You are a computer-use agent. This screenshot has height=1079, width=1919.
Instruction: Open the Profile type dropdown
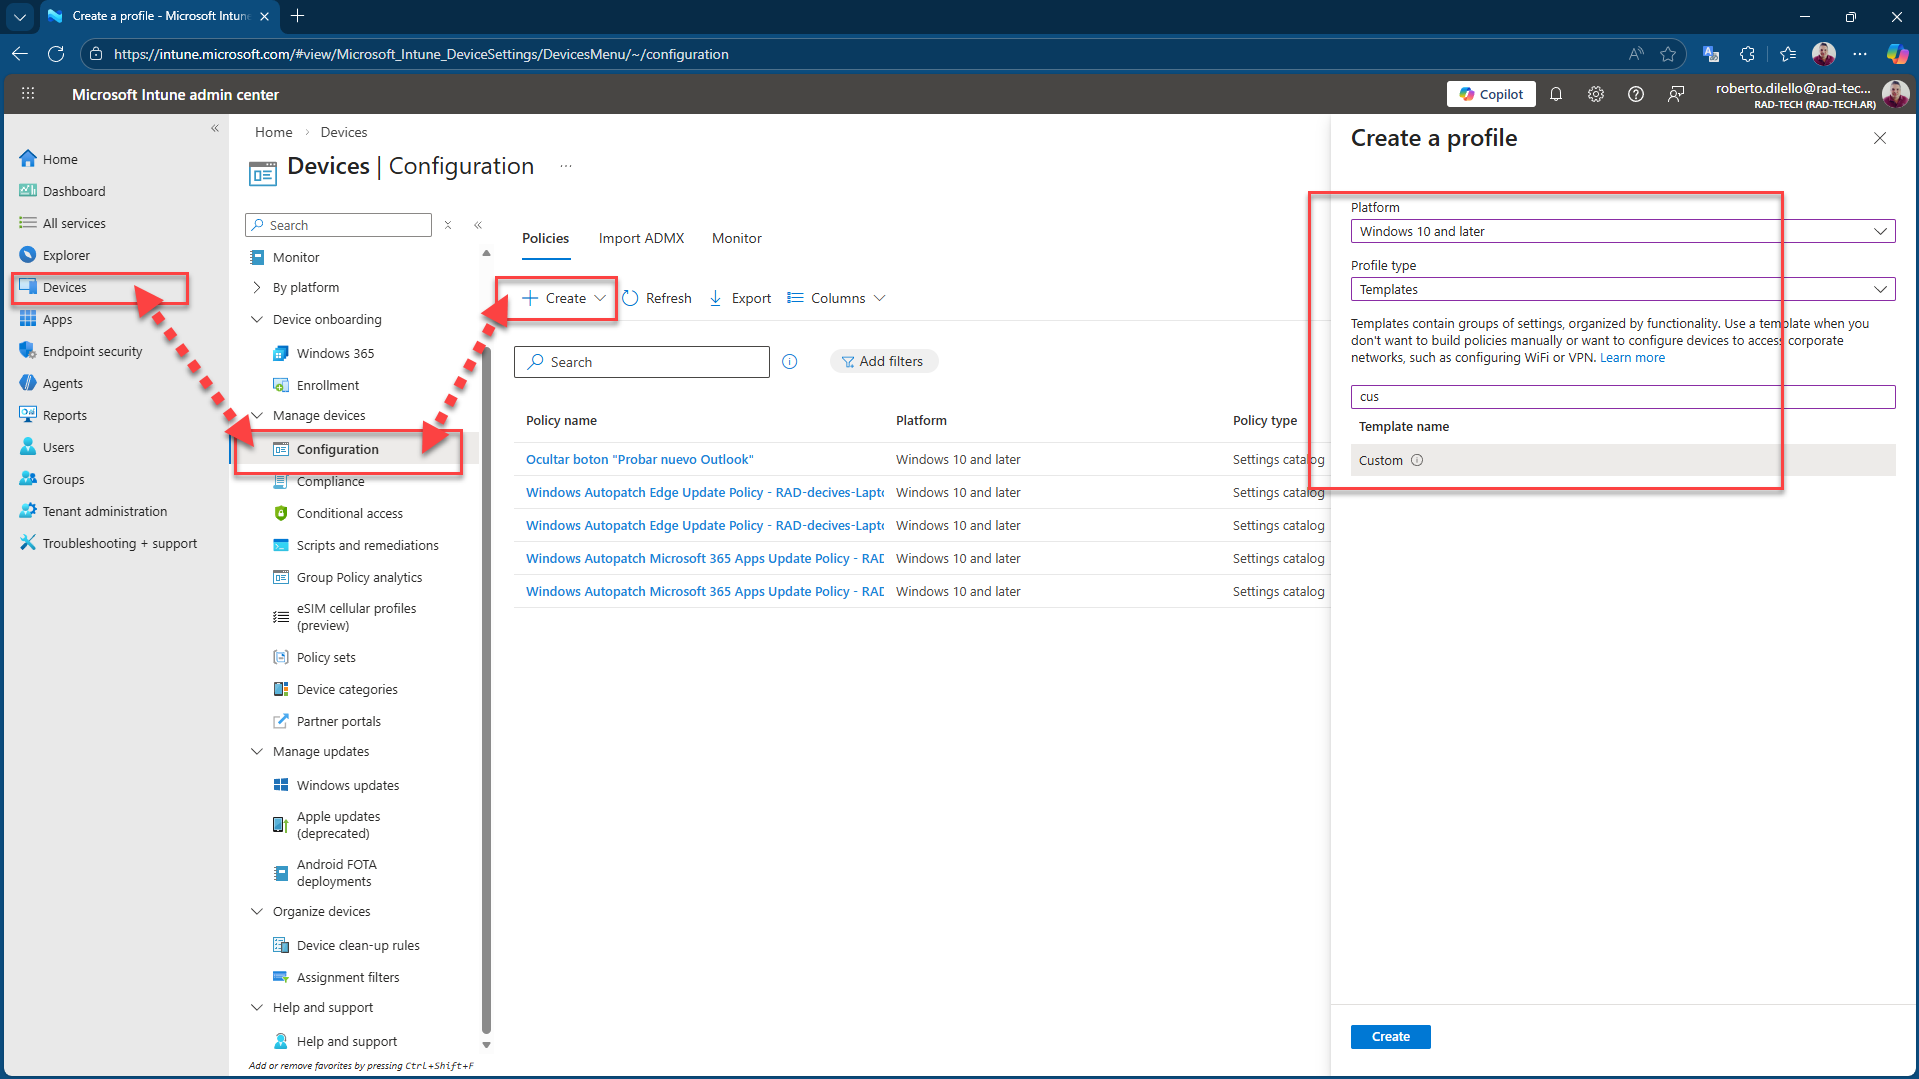pos(1622,289)
